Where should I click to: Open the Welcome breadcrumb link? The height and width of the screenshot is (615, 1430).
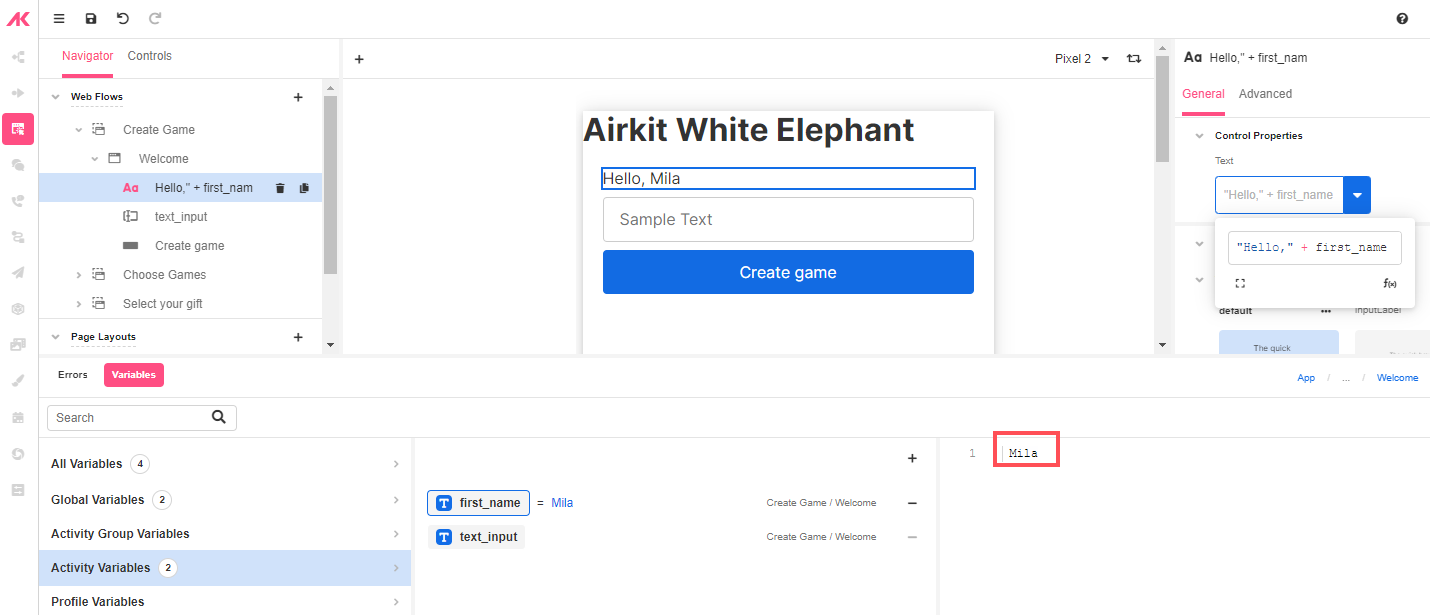1397,378
